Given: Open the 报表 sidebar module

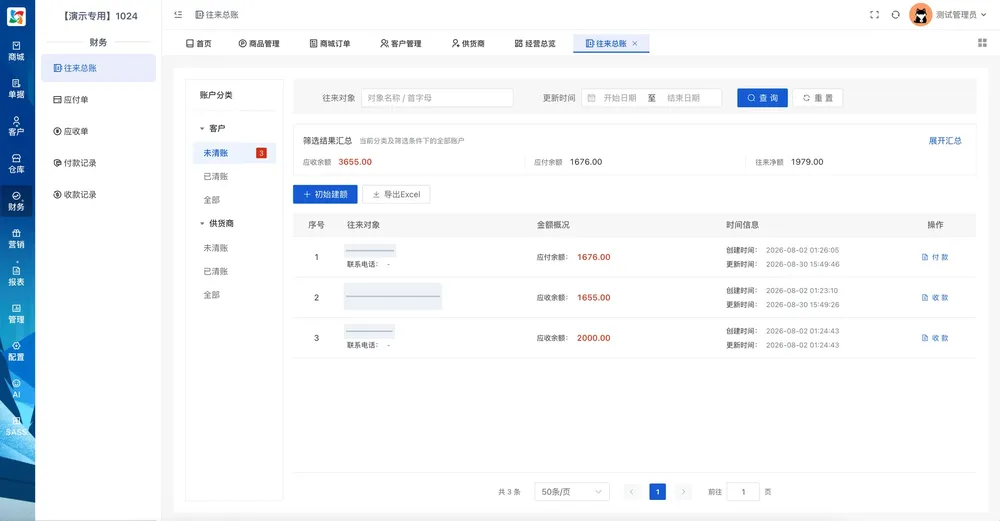Looking at the screenshot, I should (17, 276).
